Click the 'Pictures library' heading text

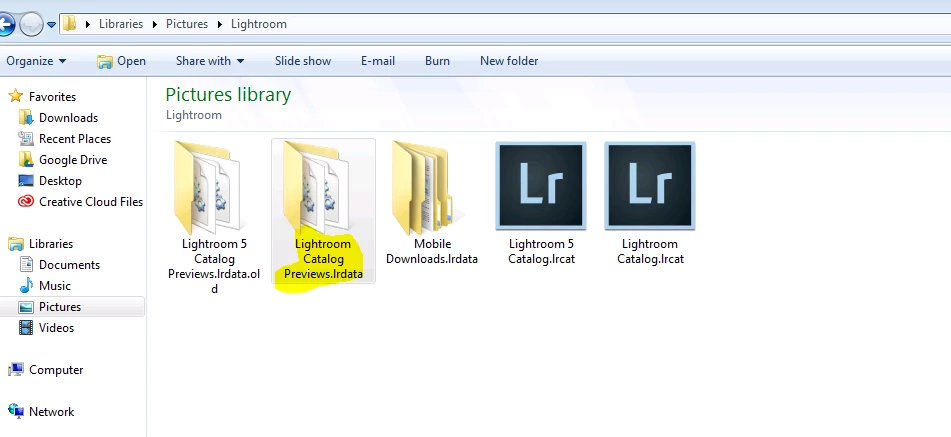228,95
